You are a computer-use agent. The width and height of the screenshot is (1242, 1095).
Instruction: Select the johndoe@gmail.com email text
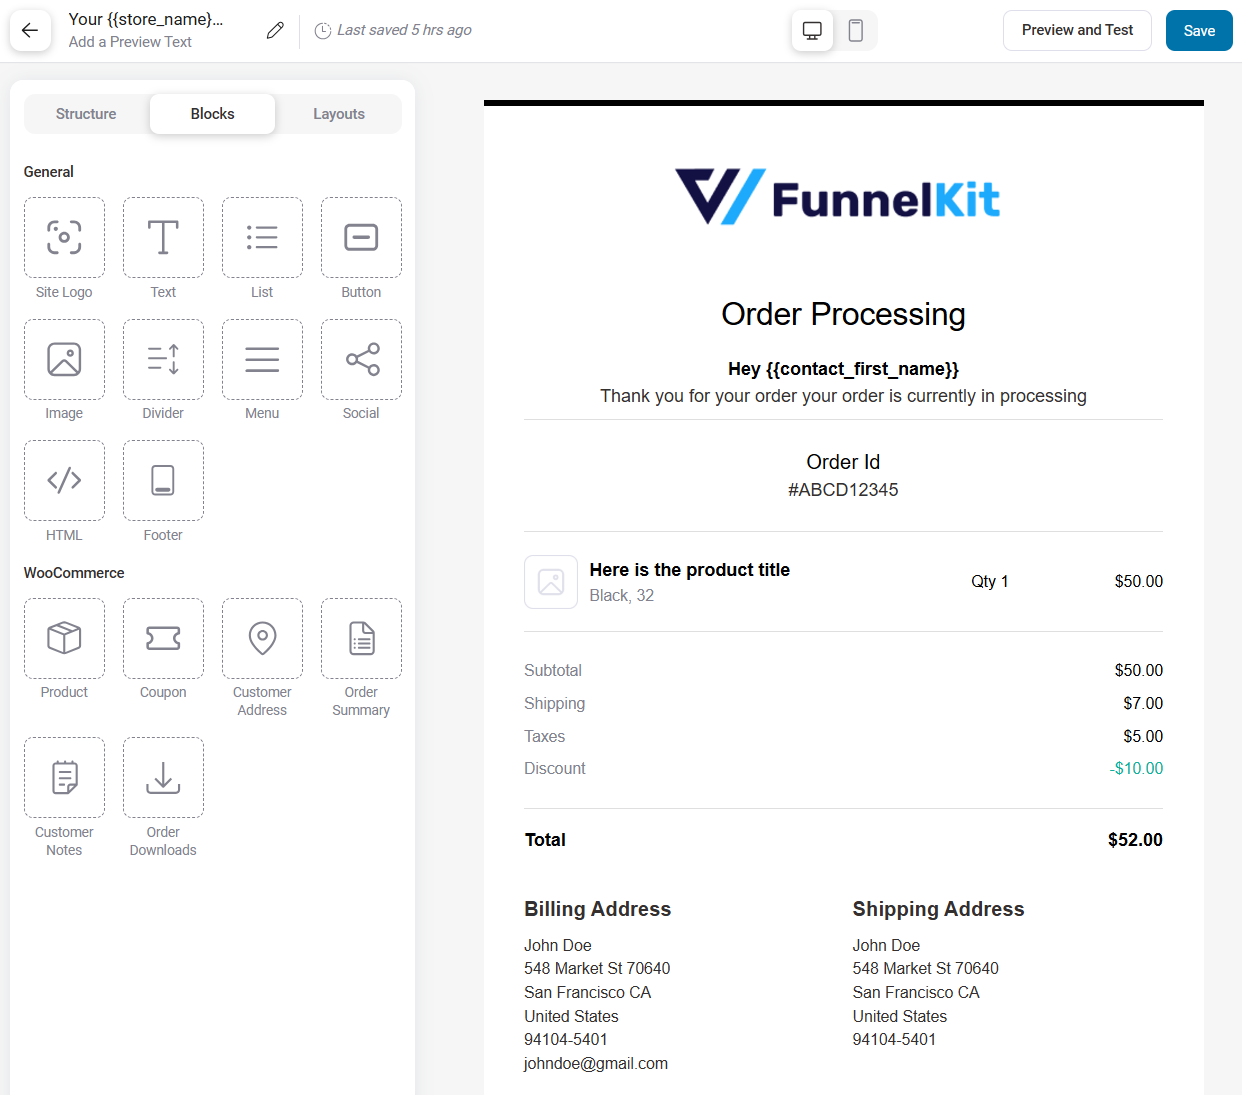[x=596, y=1064]
